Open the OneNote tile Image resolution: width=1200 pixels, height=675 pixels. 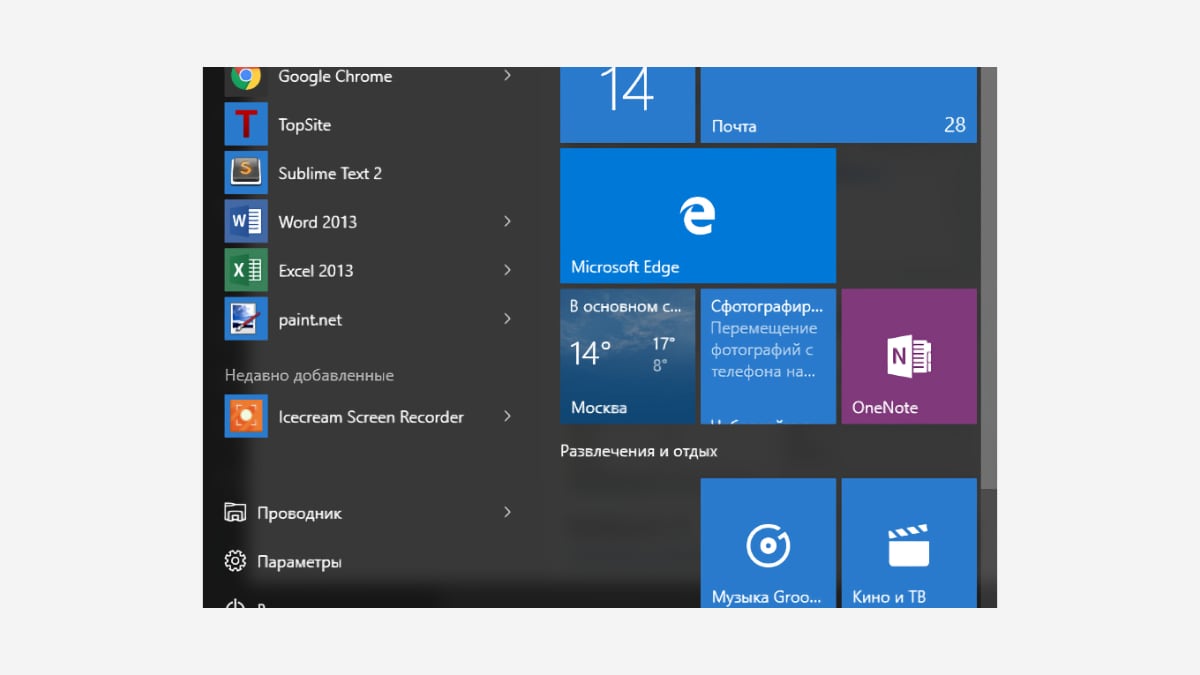(909, 356)
